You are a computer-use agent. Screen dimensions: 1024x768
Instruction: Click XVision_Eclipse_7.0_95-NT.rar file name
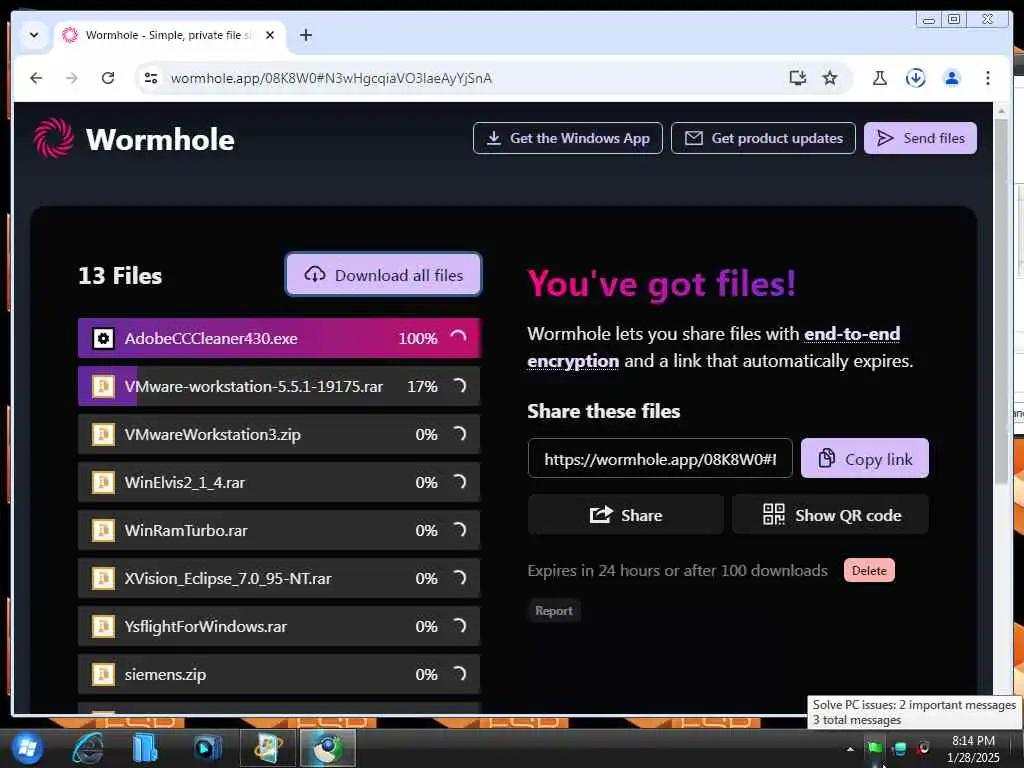pyautogui.click(x=228, y=579)
